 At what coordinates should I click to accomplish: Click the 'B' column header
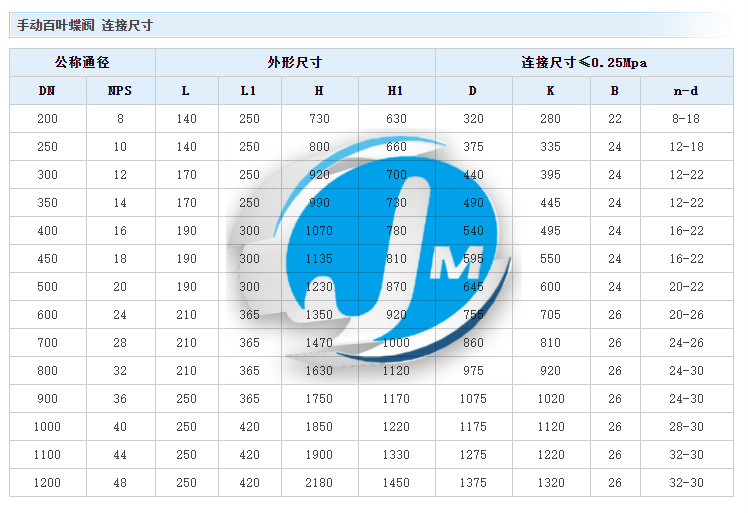615,91
